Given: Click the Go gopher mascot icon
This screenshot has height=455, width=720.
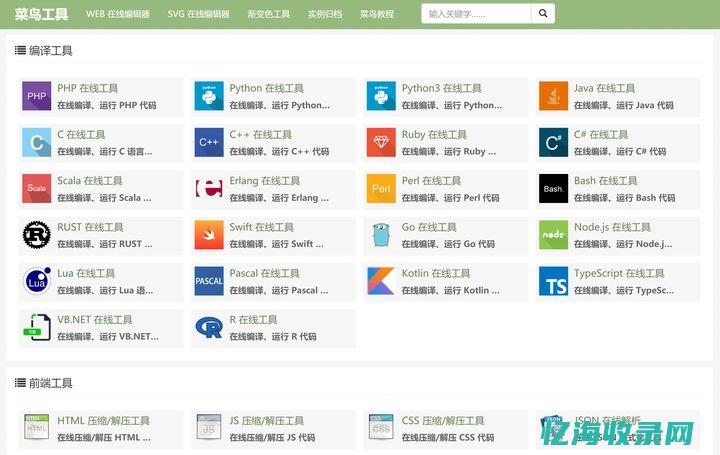Looking at the screenshot, I should click(381, 235).
